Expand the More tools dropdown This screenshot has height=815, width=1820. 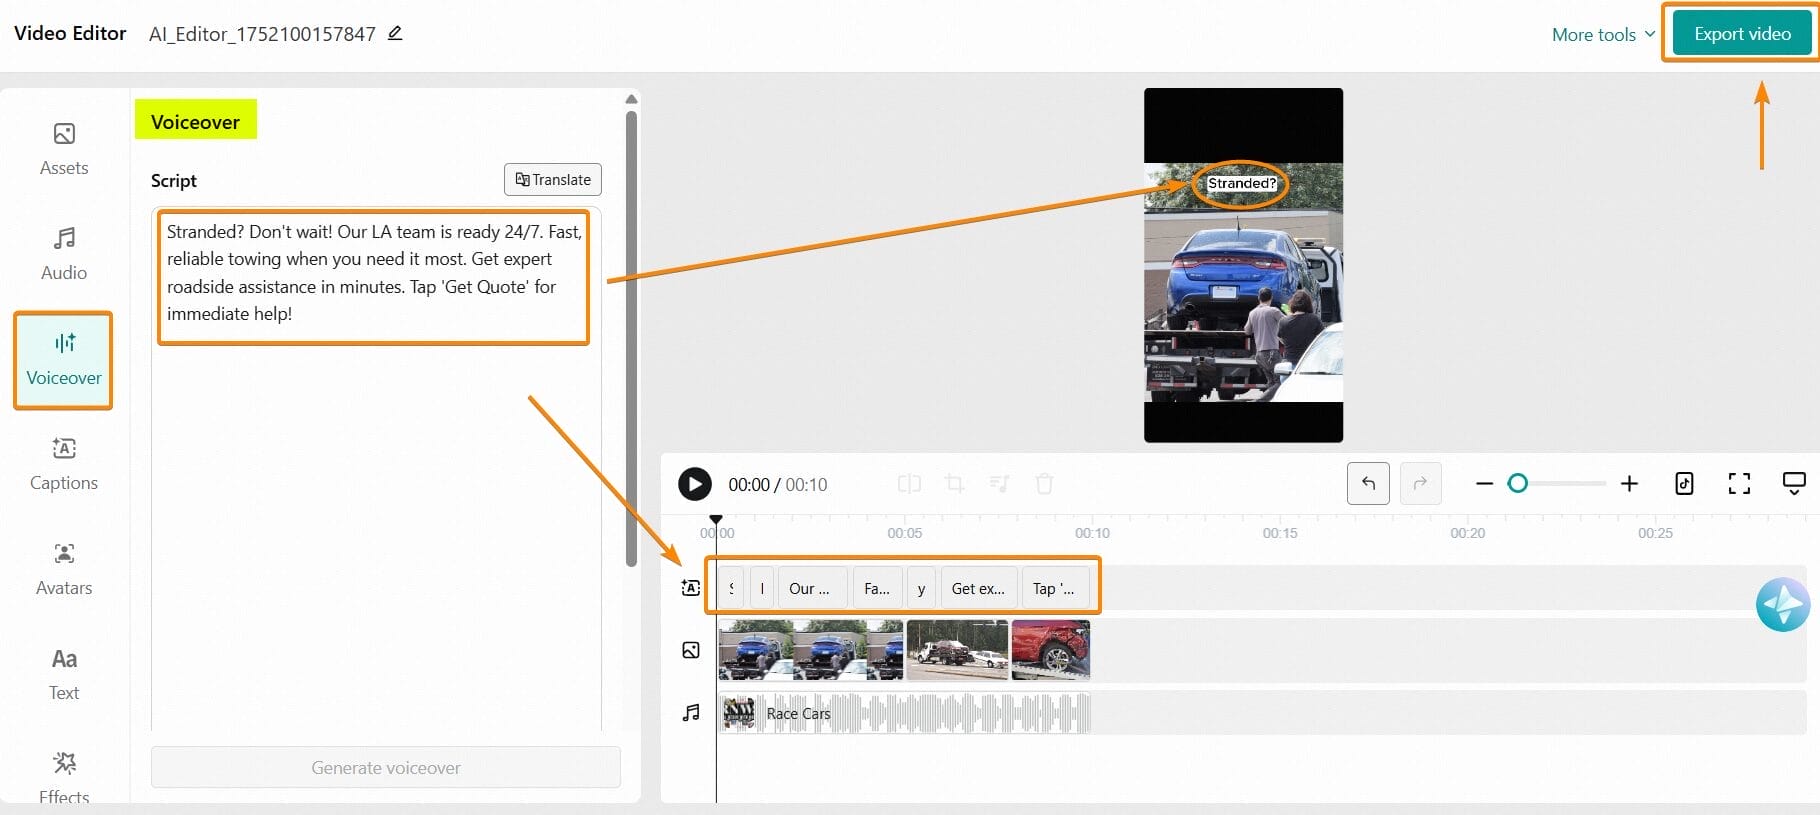(1603, 35)
